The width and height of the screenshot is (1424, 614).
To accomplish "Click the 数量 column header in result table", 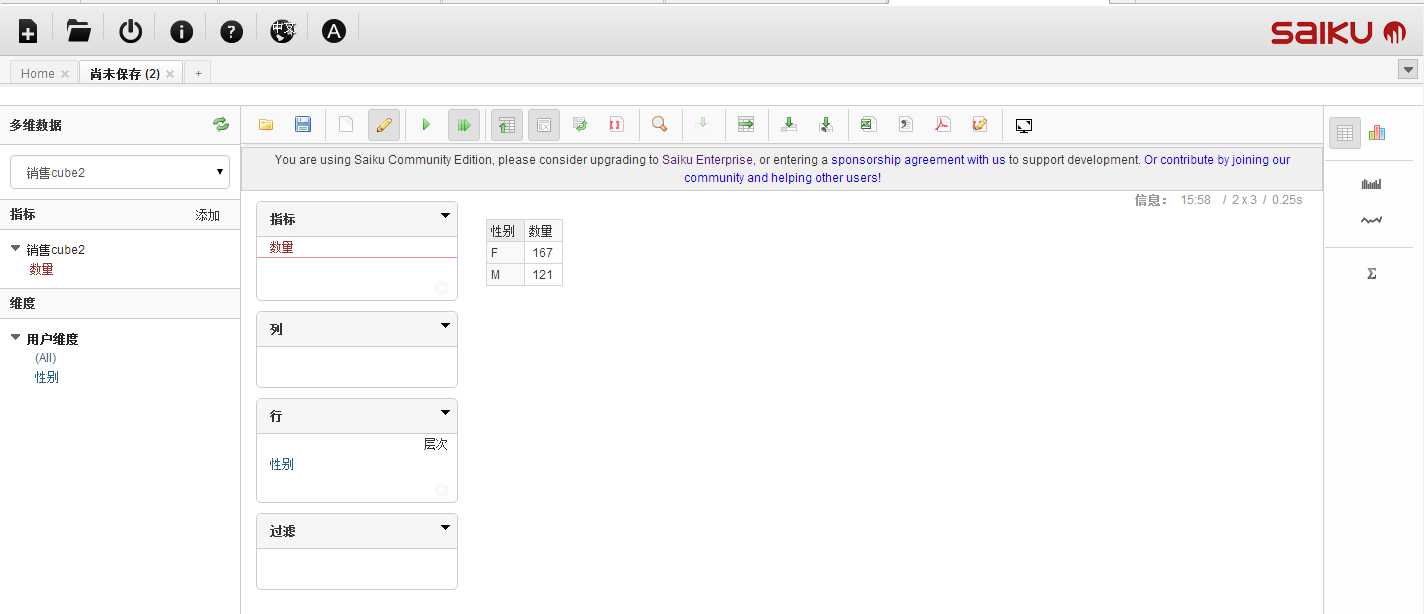I will click(543, 231).
